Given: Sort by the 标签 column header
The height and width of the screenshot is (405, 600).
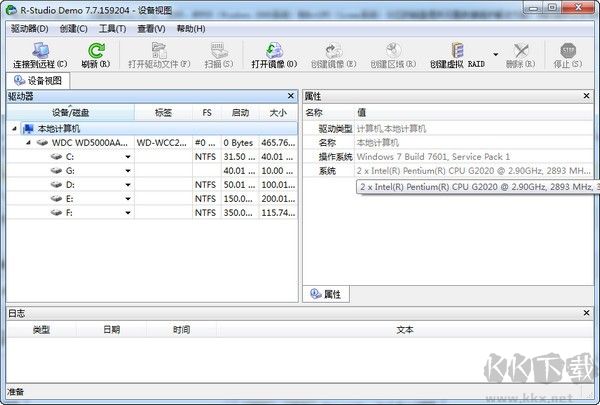Looking at the screenshot, I should (163, 113).
